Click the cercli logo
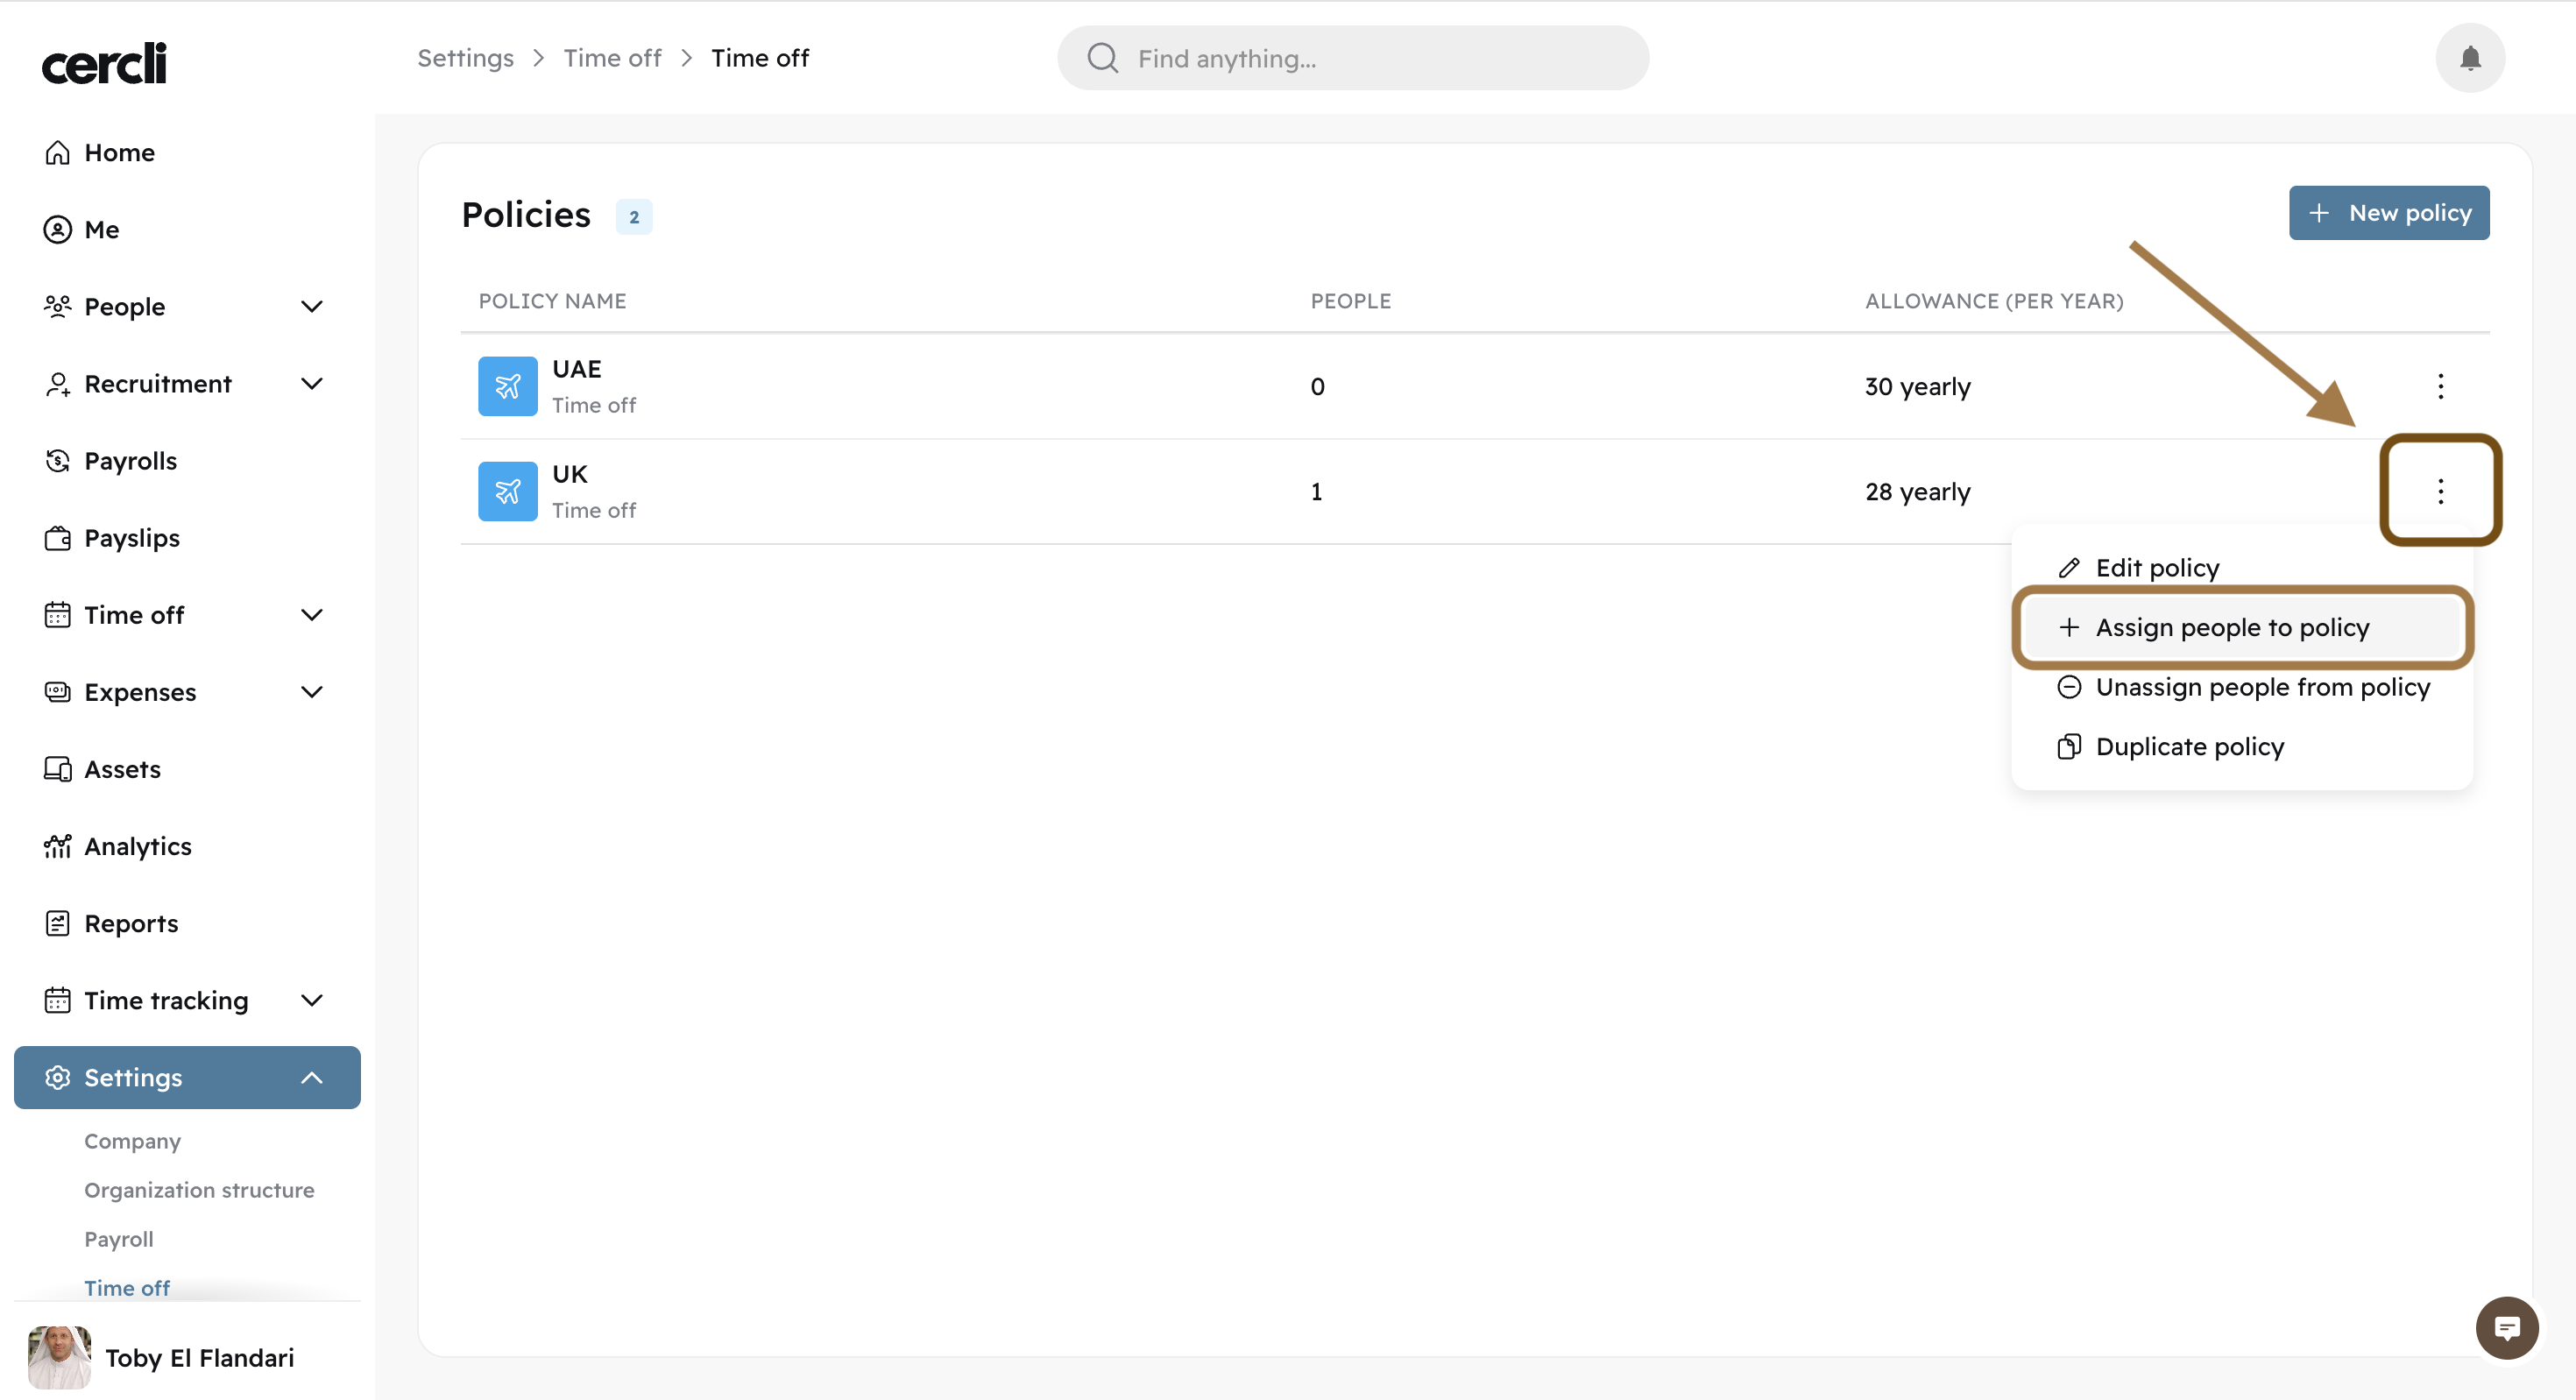The height and width of the screenshot is (1400, 2576). coord(104,63)
